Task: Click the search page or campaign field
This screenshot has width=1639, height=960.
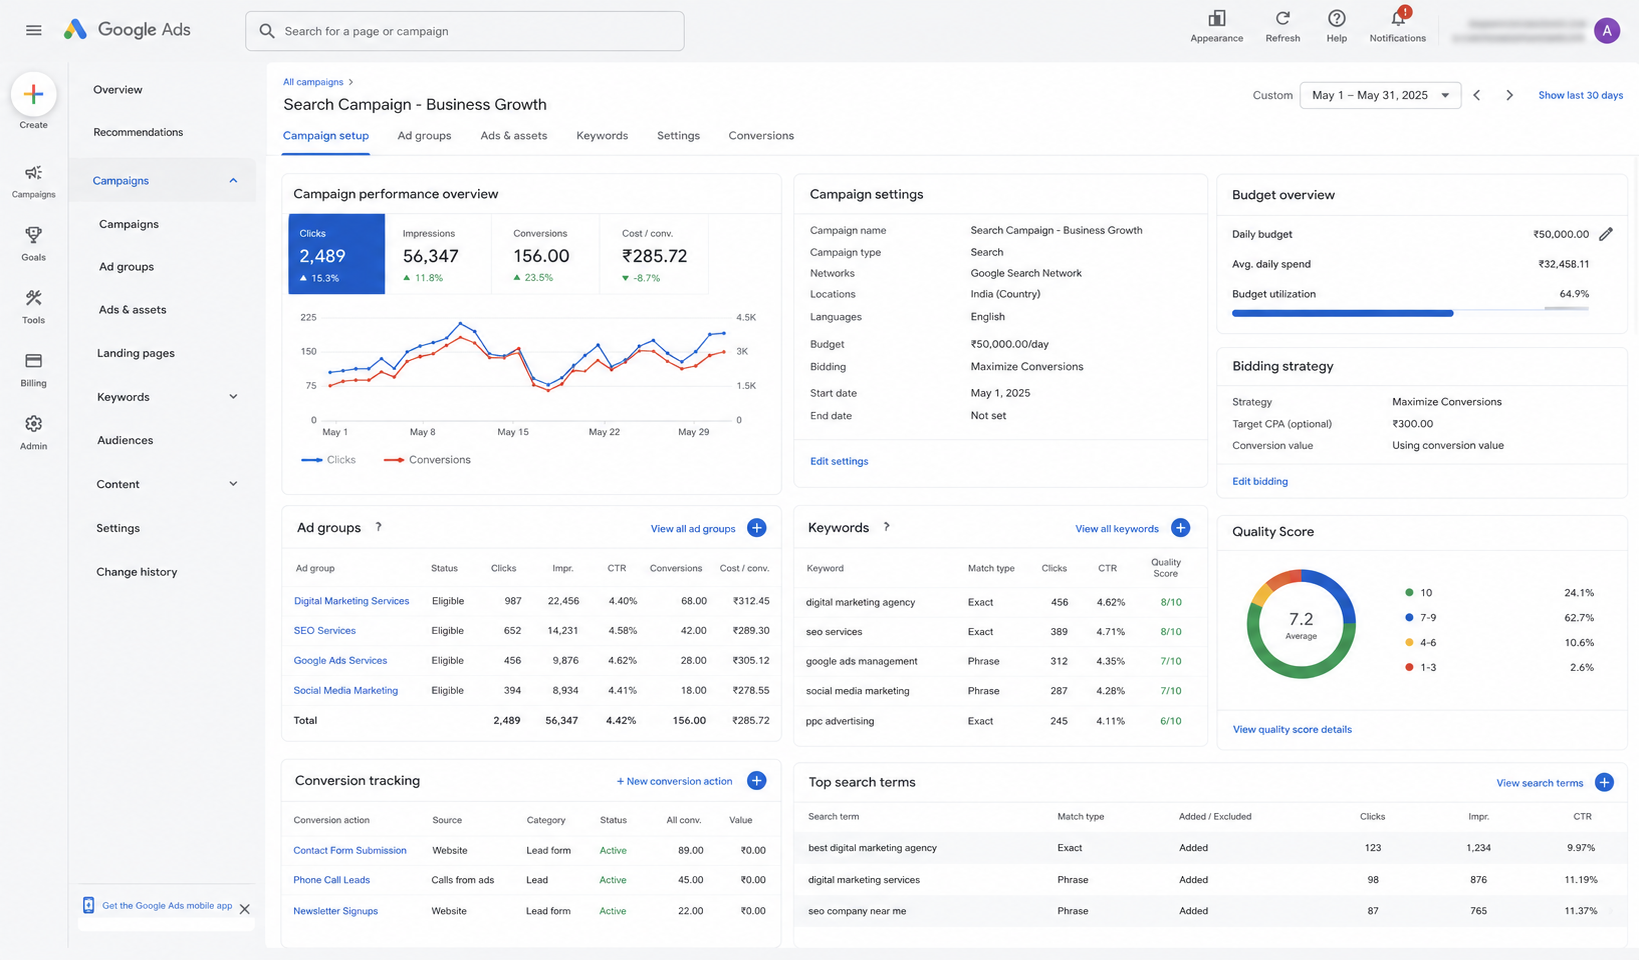Action: click(x=465, y=31)
